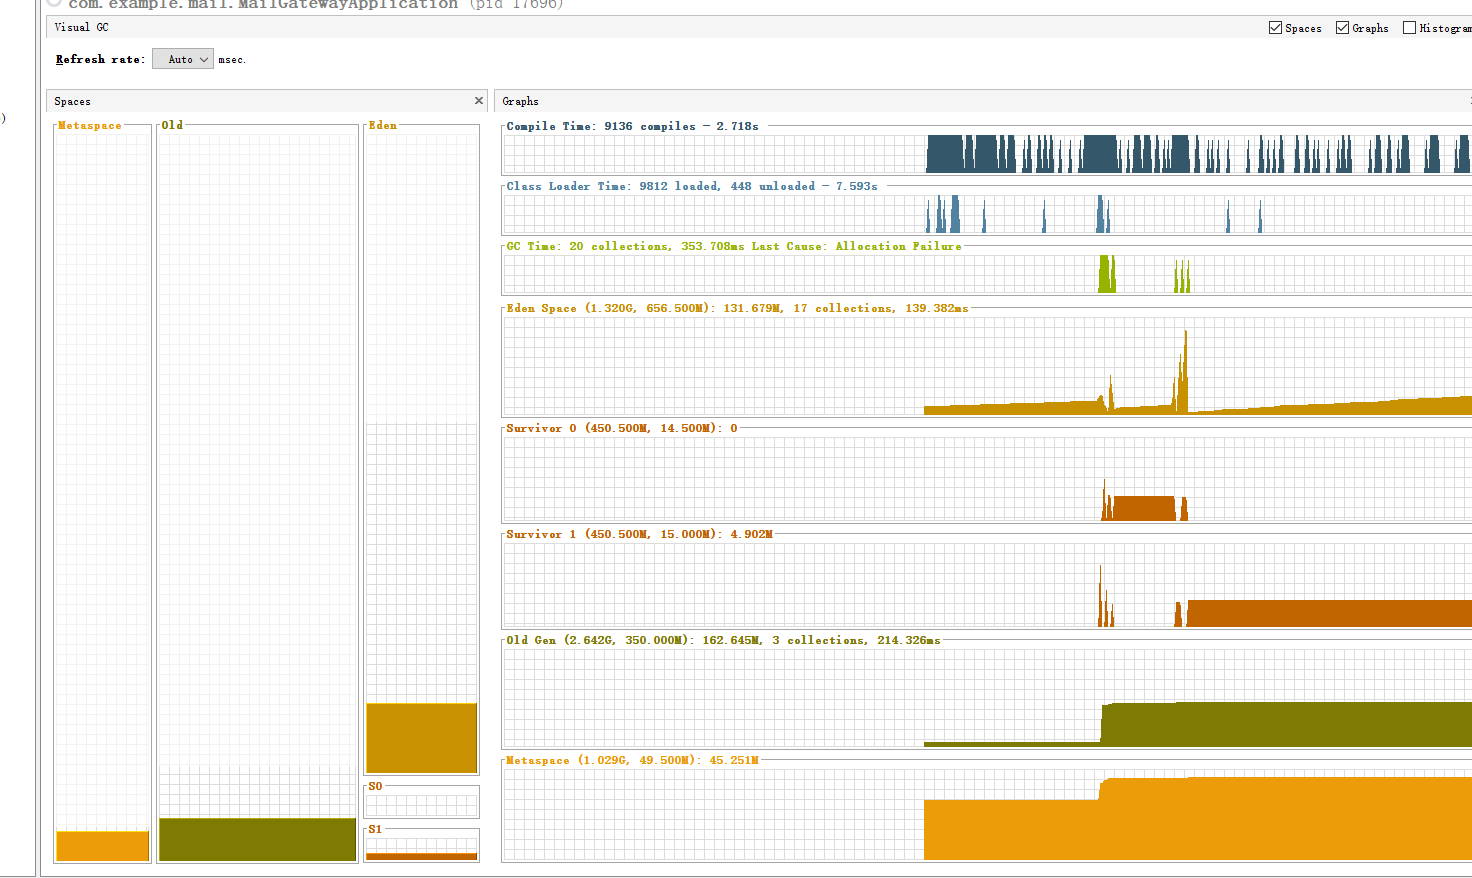Click the S0 survivor space box
1472x878 pixels.
[x=421, y=805]
